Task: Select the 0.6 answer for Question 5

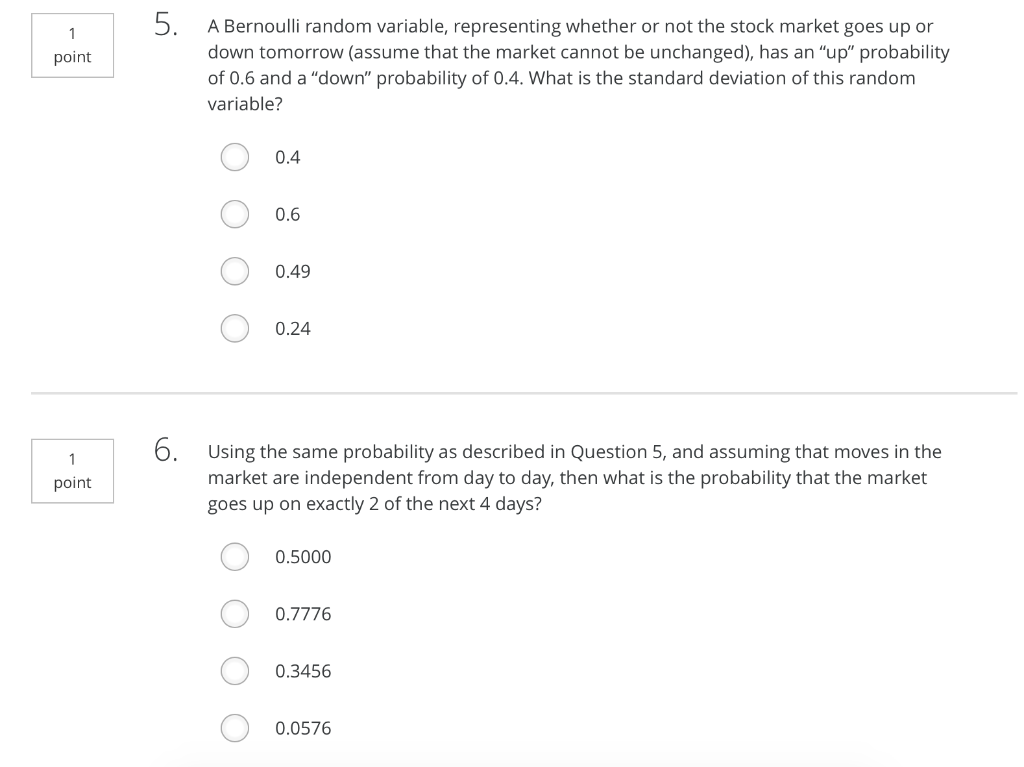Action: (234, 214)
